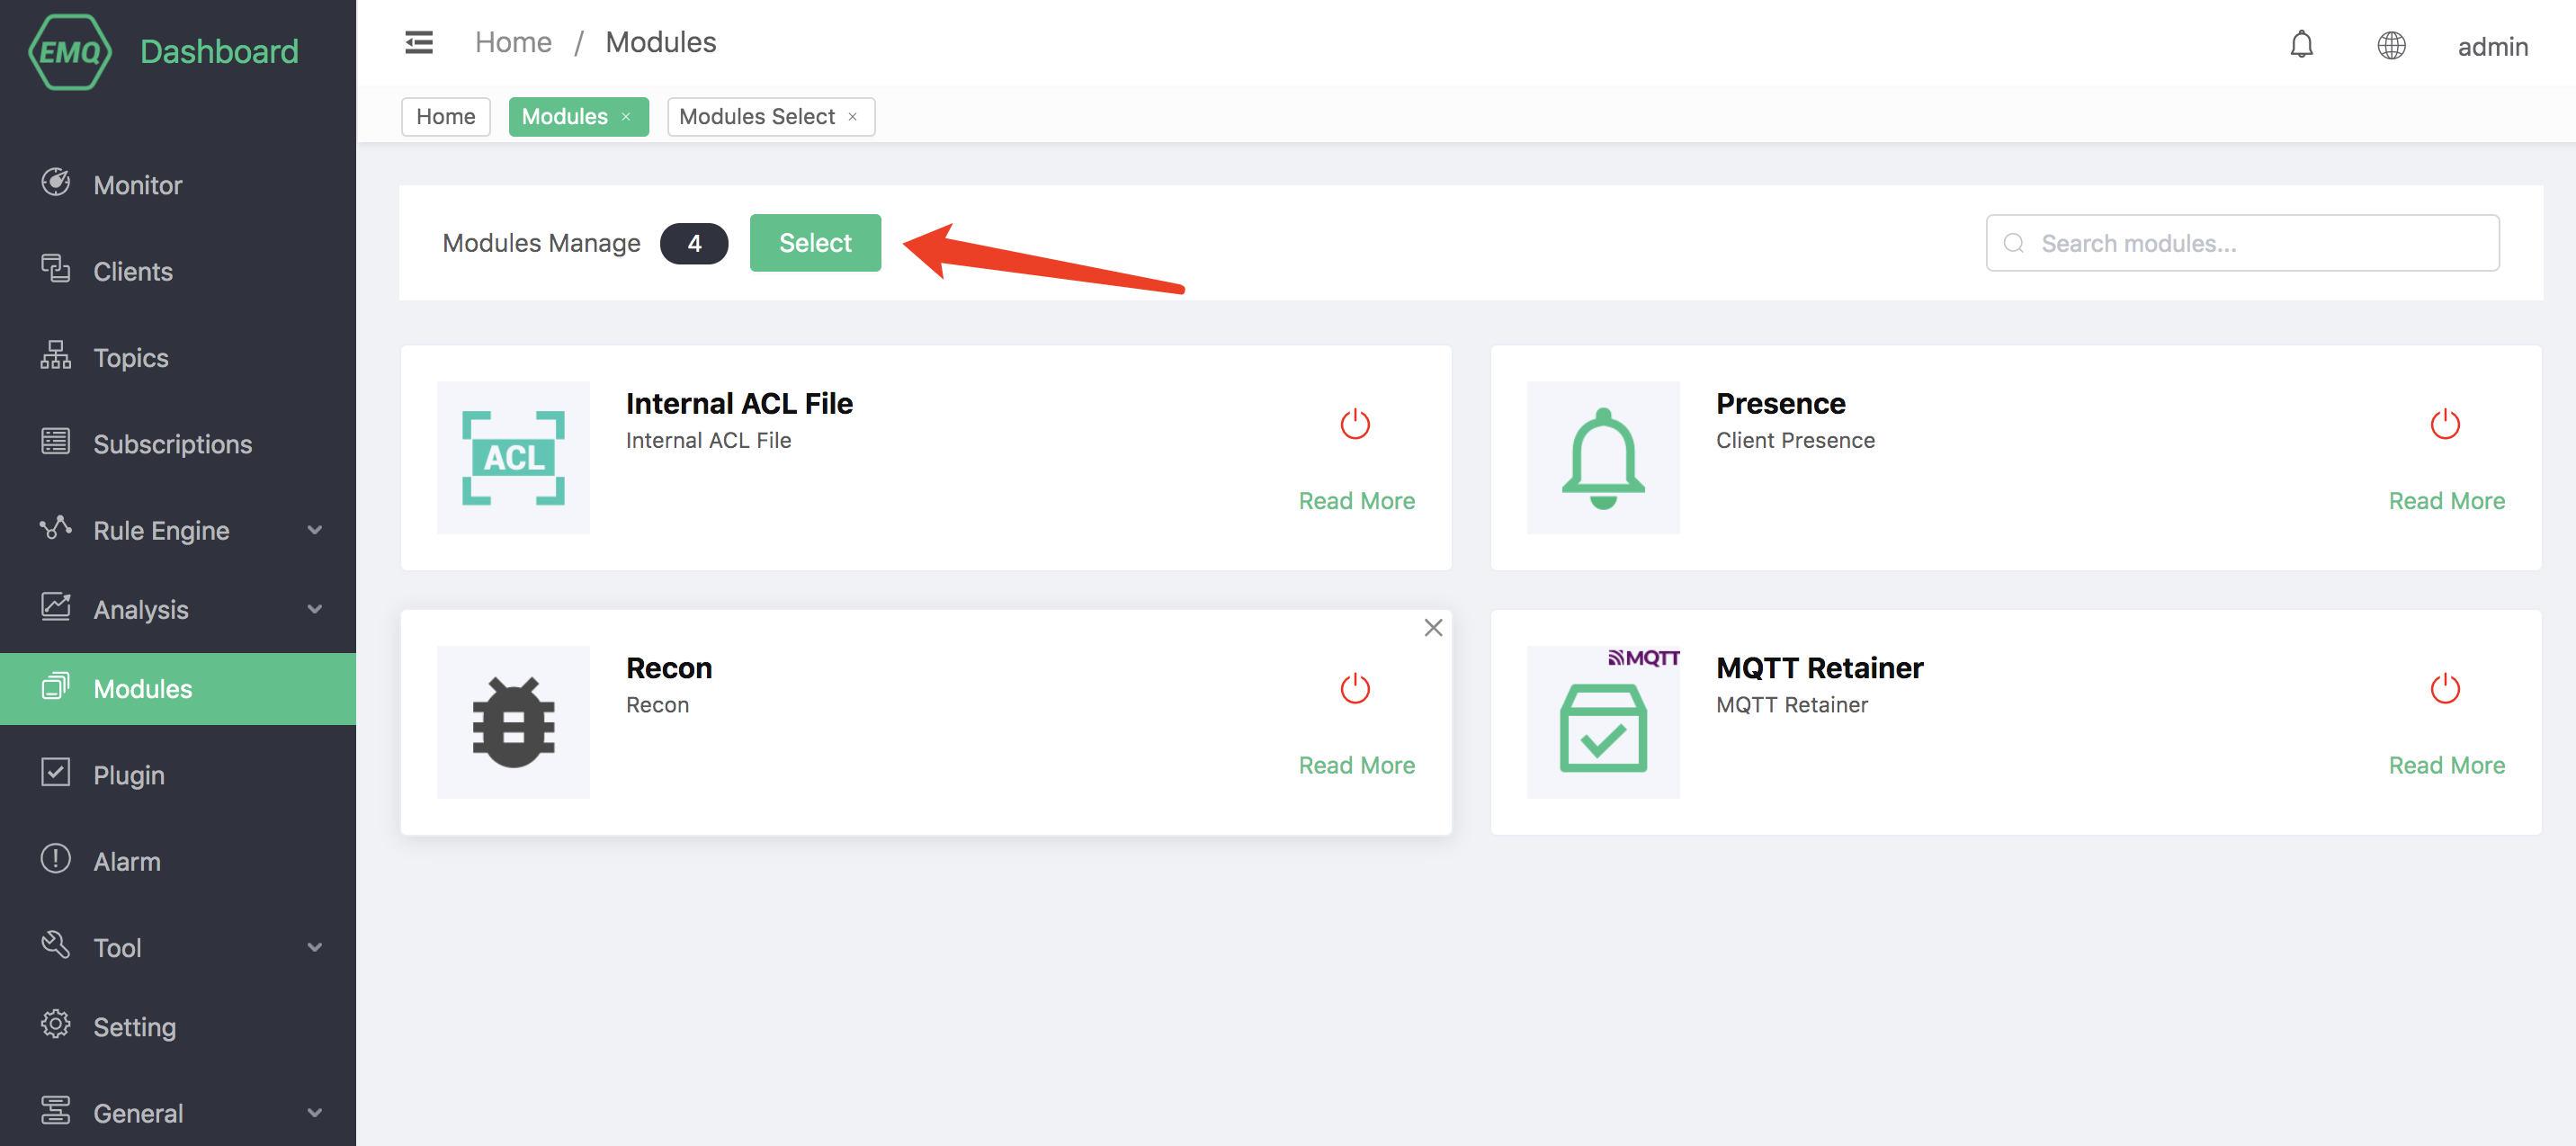Click the MQTT Retainer box thumbnail

pyautogui.click(x=1603, y=722)
